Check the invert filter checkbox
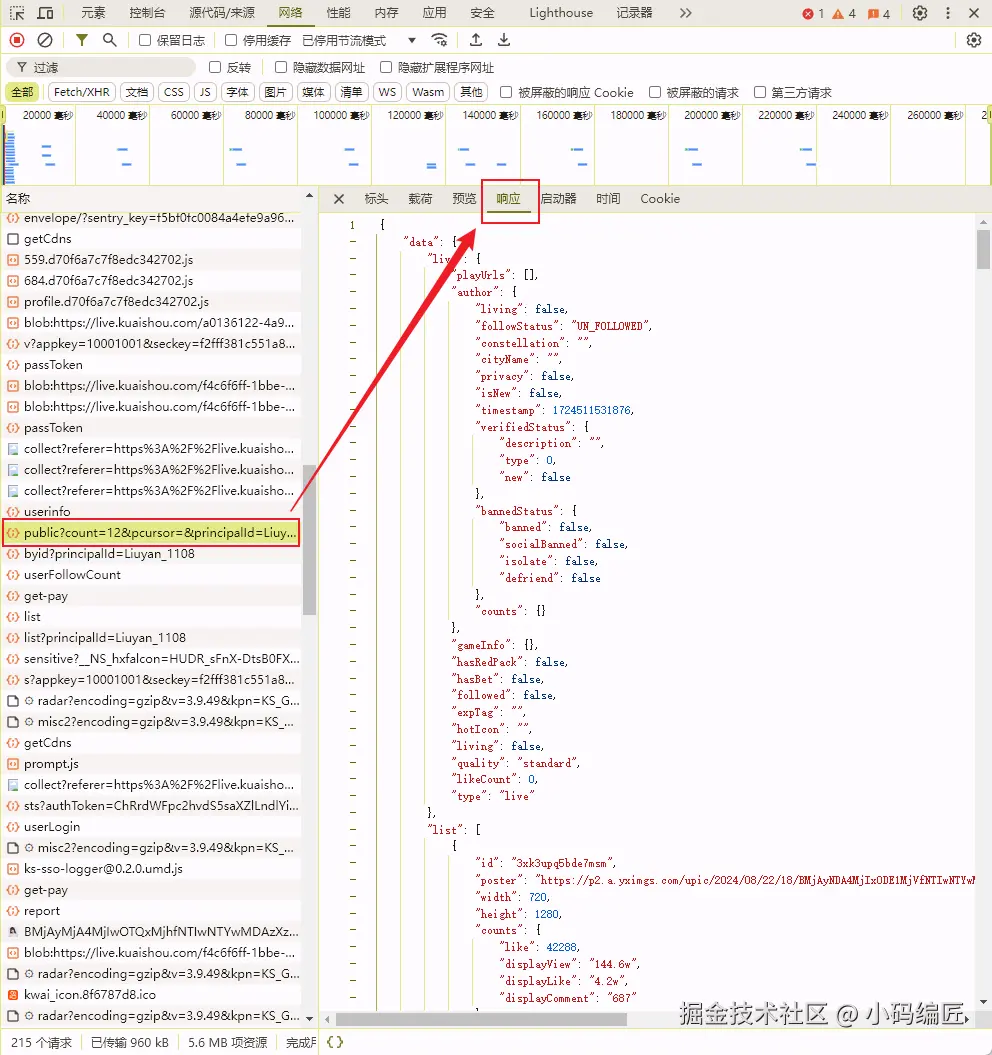The image size is (992, 1055). (215, 67)
